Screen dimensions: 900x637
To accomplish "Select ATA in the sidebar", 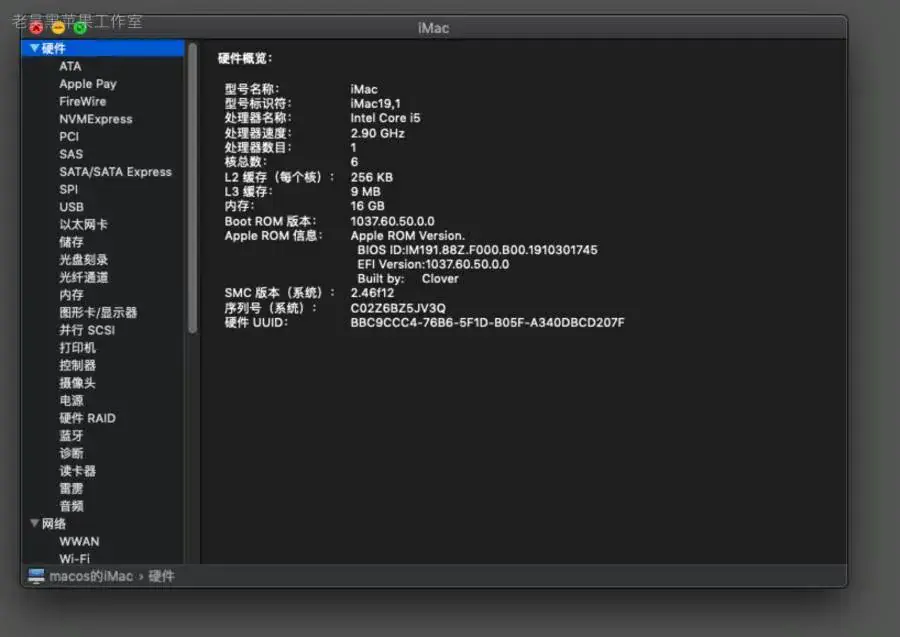I will (70, 66).
